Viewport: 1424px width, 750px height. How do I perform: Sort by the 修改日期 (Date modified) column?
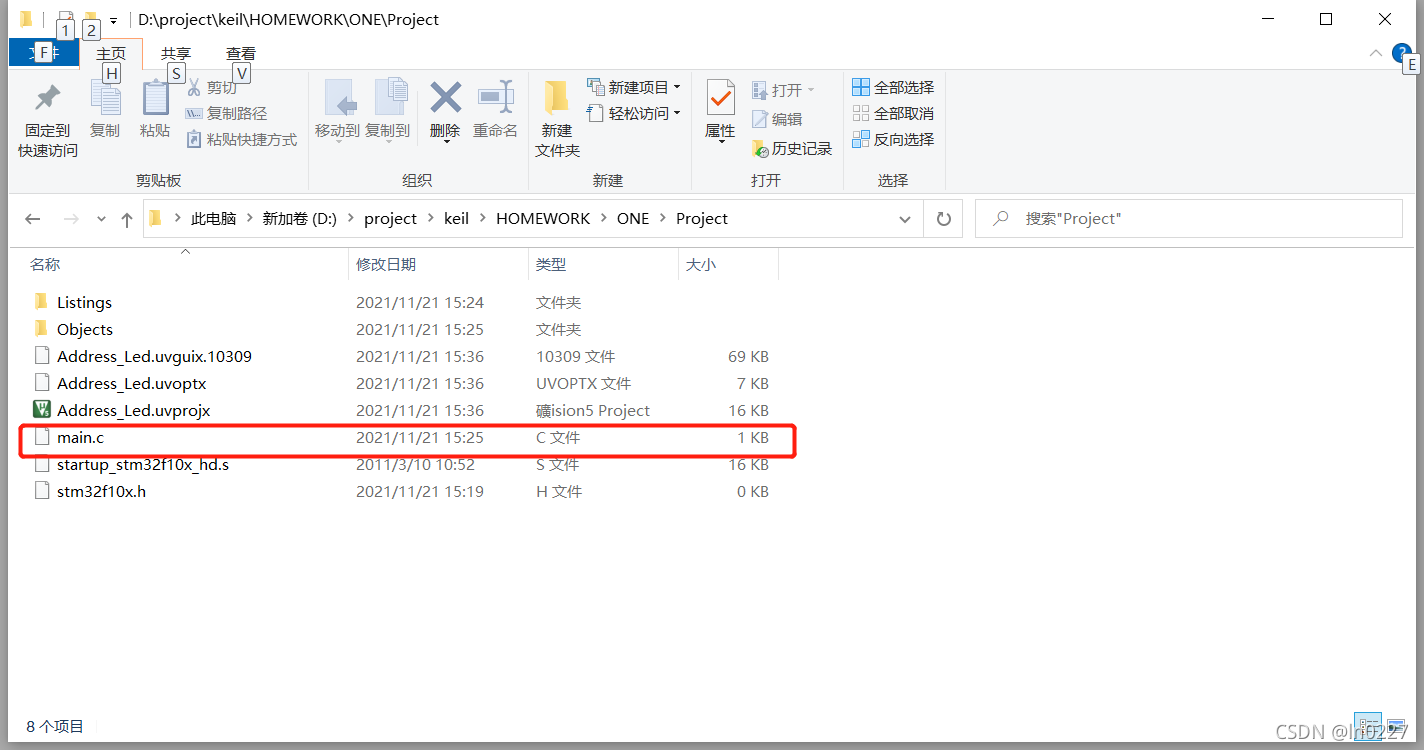[386, 264]
